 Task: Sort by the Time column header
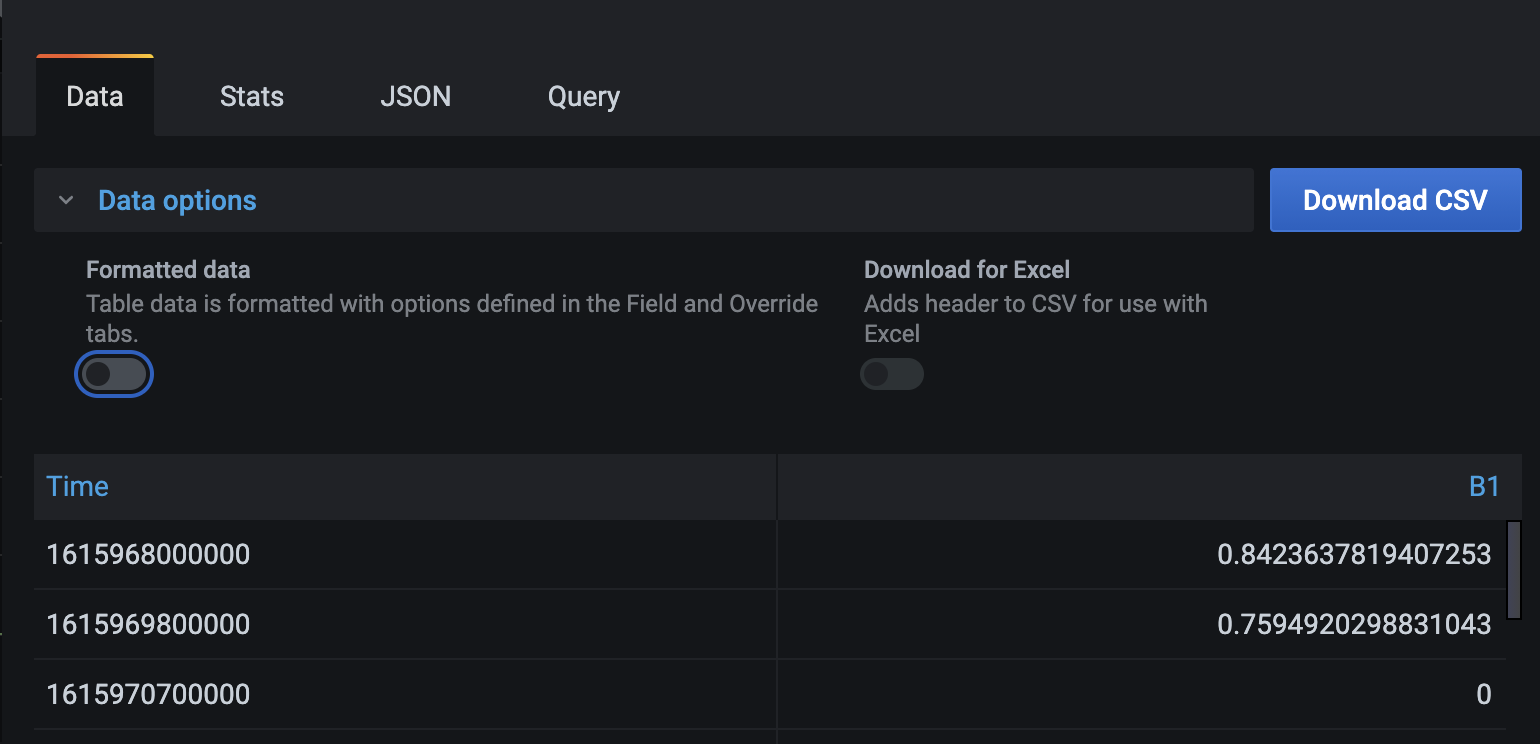[x=77, y=486]
